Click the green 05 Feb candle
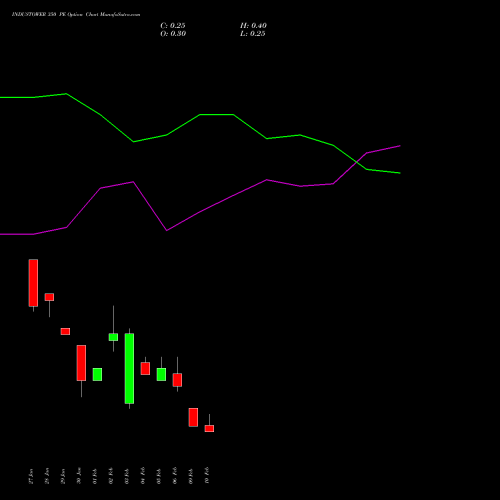This screenshot has width=500, height=500. click(161, 374)
